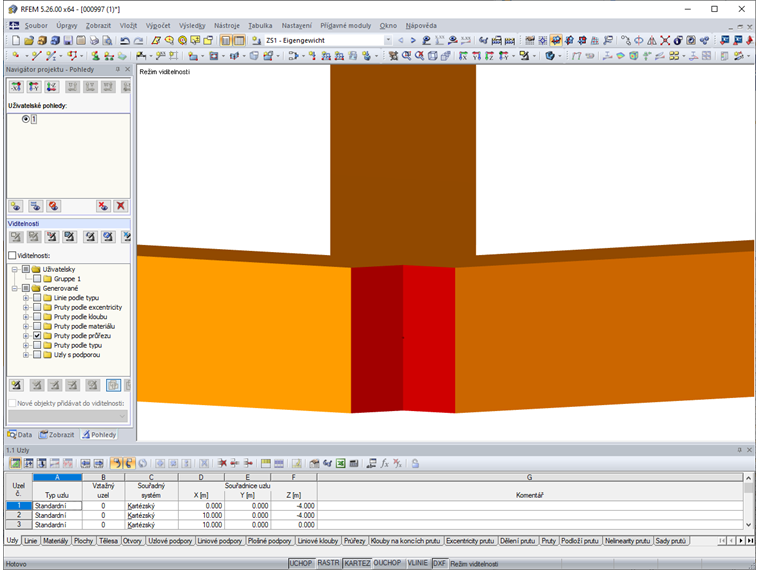Check Pruty podle excentricity checkbox
This screenshot has width=760, height=570.
37,307
